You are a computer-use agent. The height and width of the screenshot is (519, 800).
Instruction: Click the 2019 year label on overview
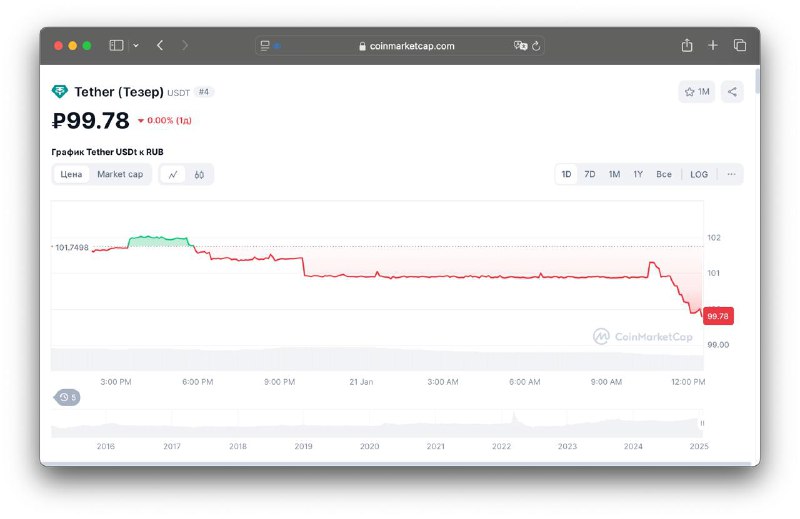click(304, 446)
